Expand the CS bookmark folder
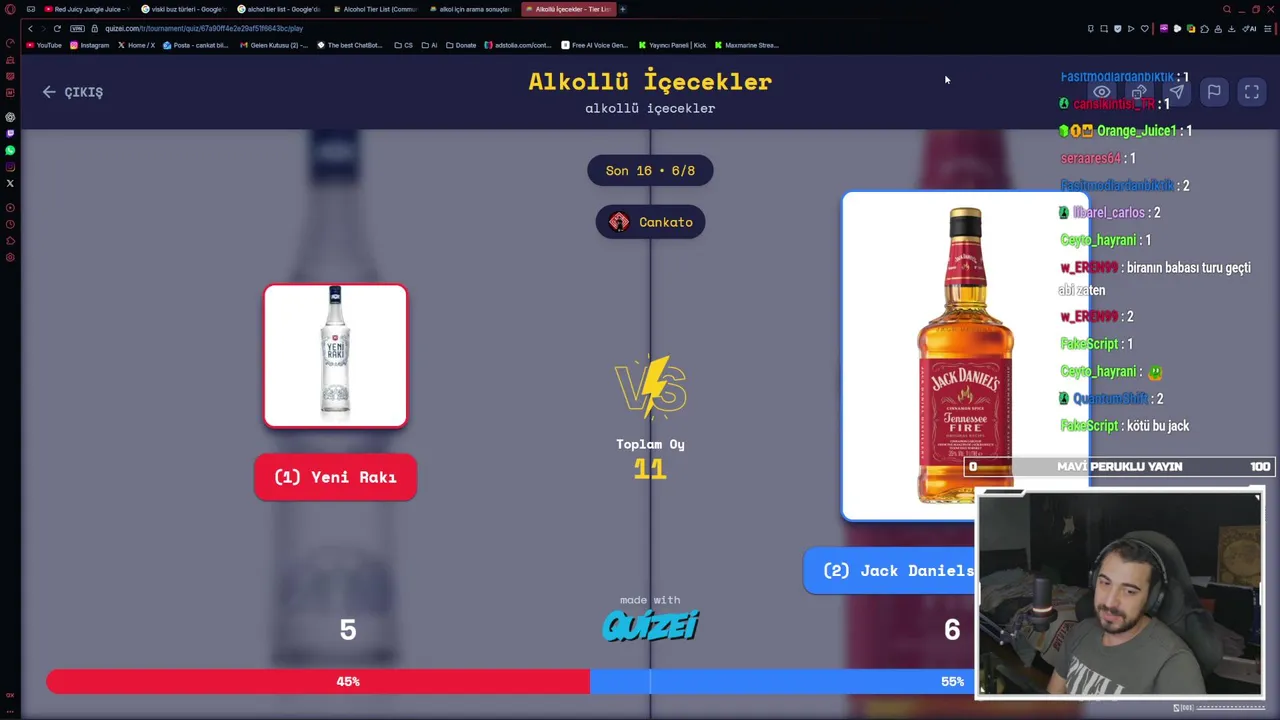The height and width of the screenshot is (720, 1280). click(x=404, y=45)
